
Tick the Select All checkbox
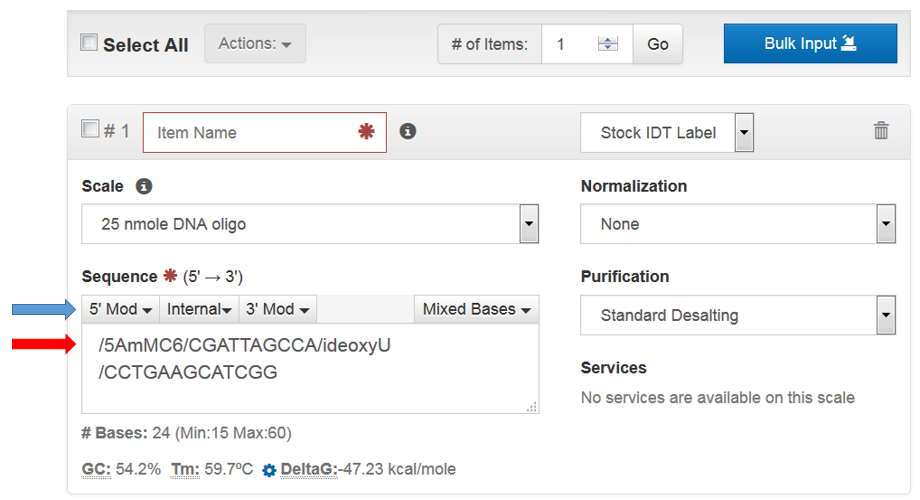[x=89, y=43]
